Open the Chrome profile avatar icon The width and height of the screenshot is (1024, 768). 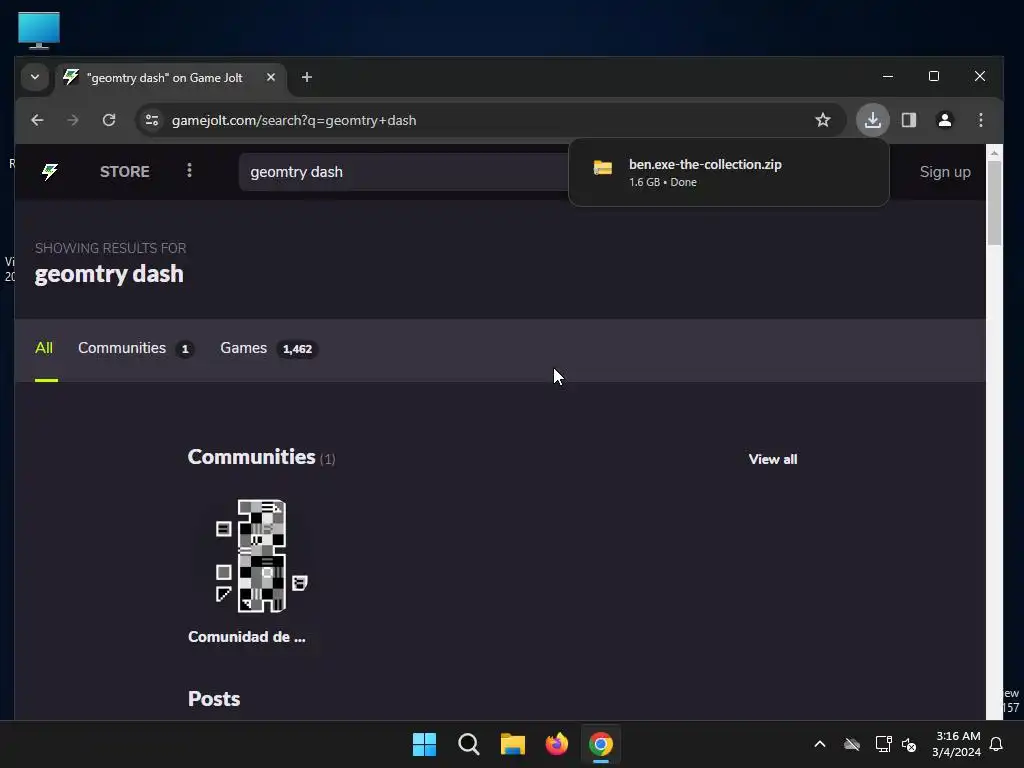pyautogui.click(x=944, y=120)
